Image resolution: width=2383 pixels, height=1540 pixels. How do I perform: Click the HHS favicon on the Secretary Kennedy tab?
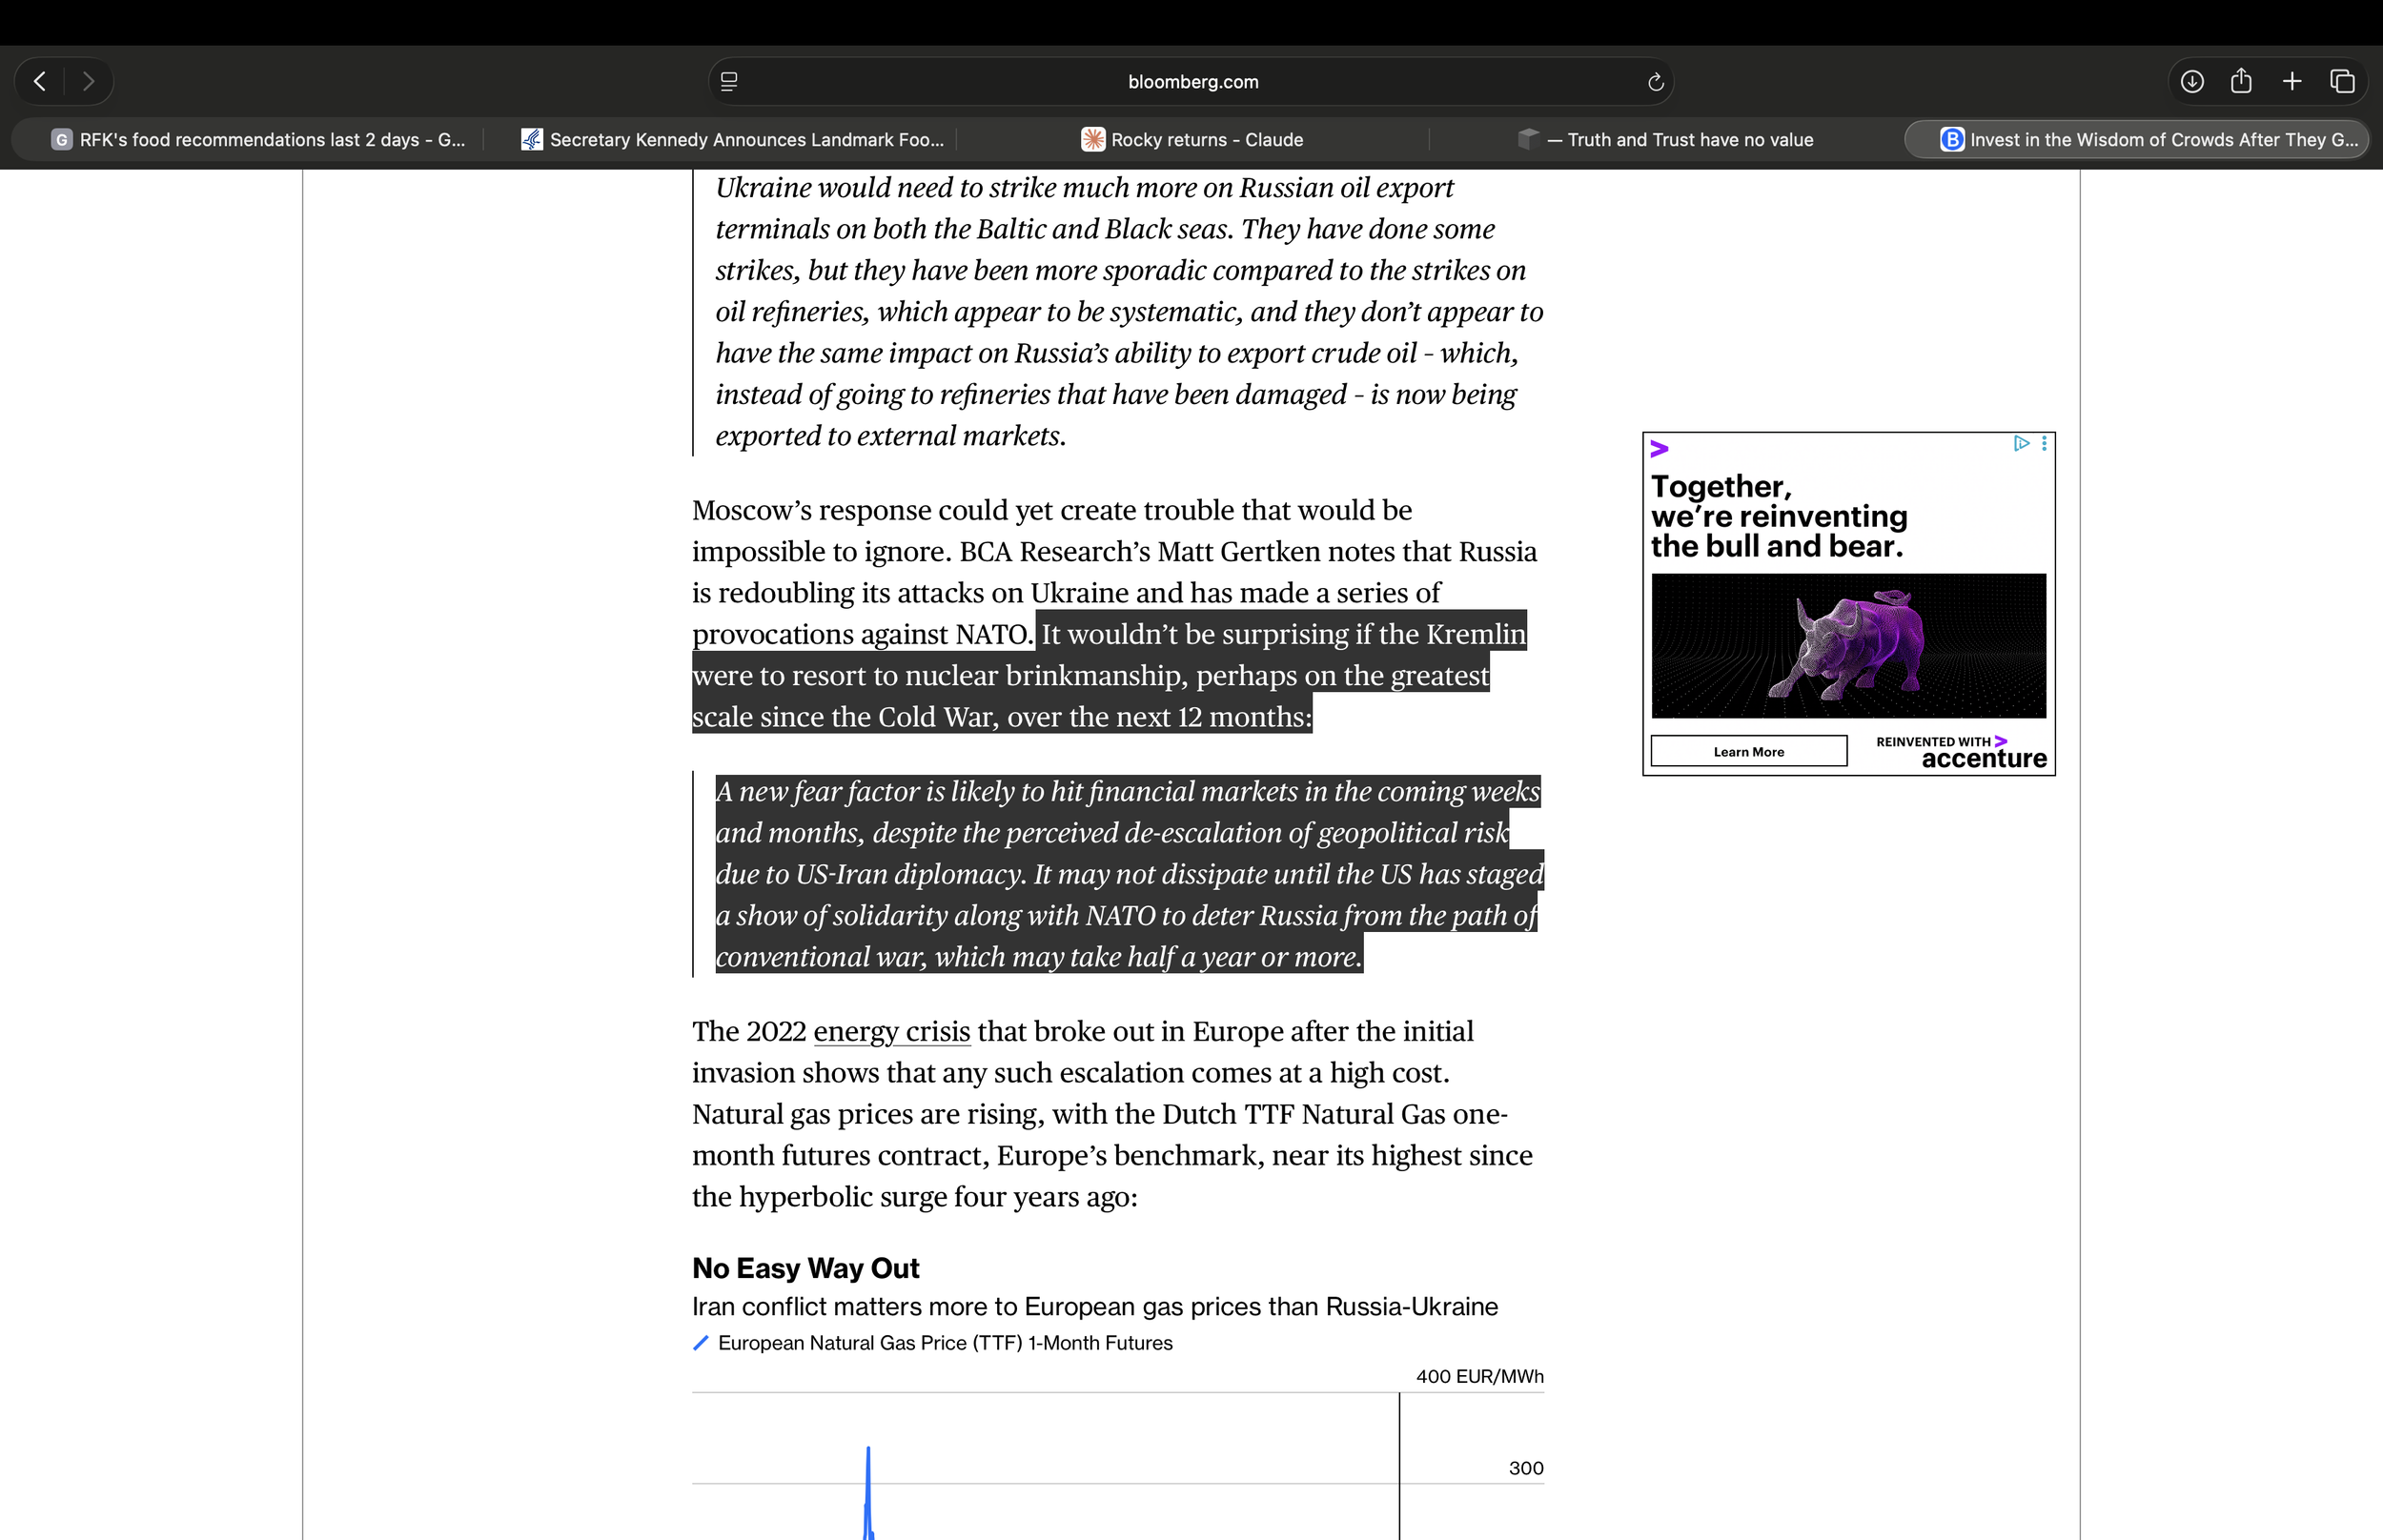click(532, 139)
